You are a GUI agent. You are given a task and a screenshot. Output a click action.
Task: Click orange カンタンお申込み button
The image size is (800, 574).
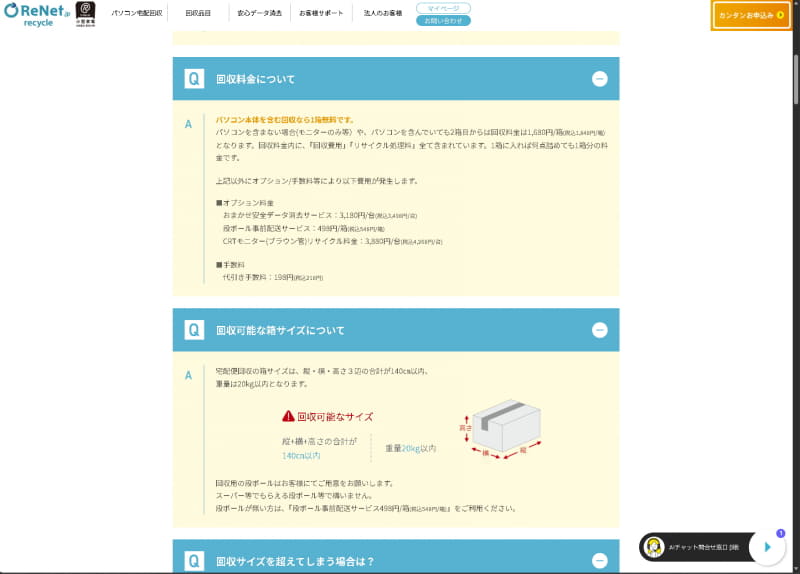pos(751,15)
